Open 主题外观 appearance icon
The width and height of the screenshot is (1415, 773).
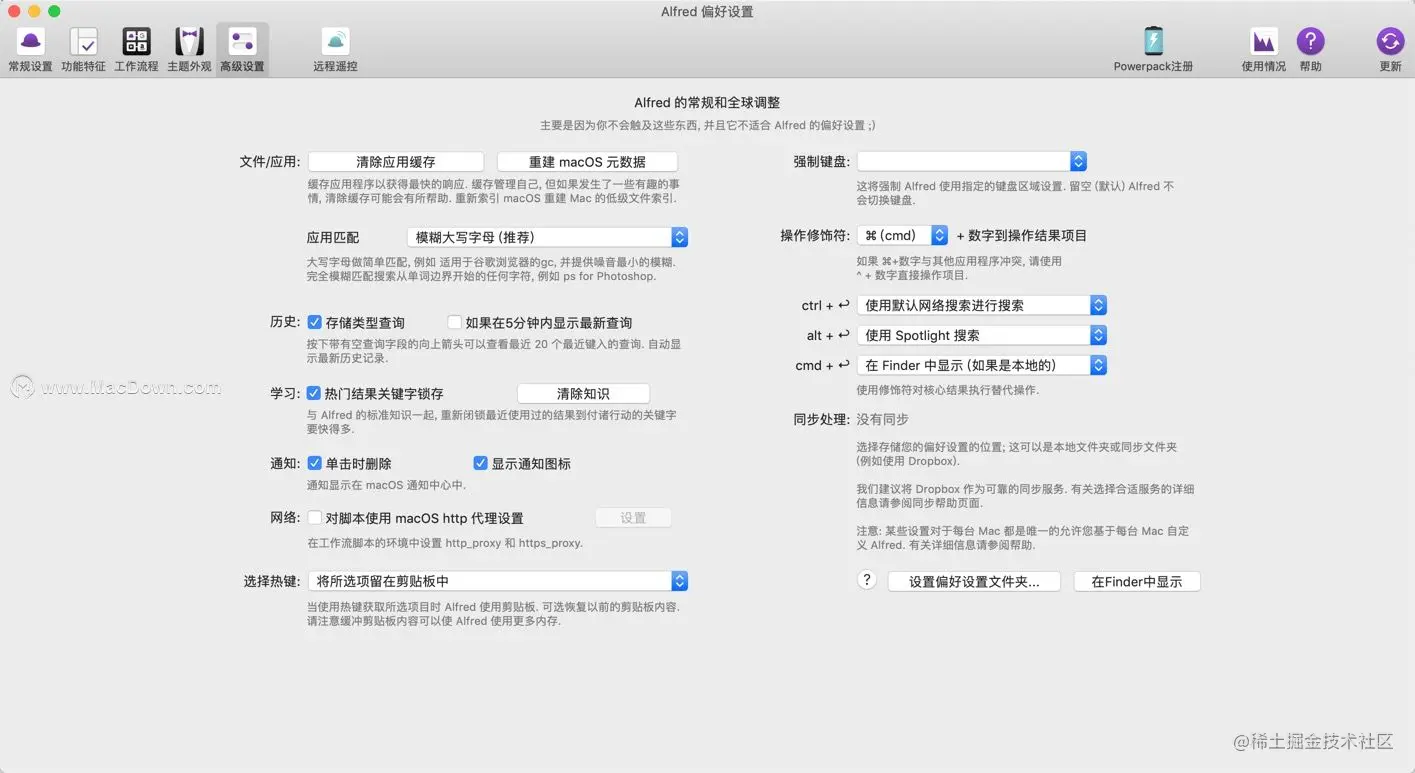coord(189,41)
